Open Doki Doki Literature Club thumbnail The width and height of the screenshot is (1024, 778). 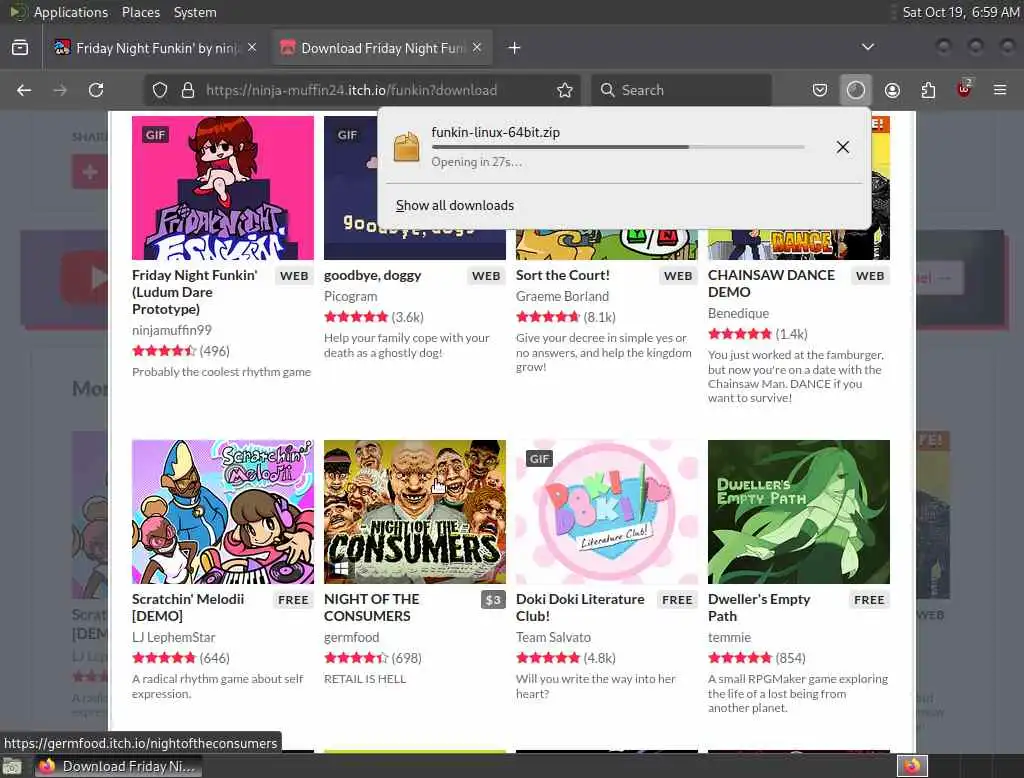tap(607, 511)
